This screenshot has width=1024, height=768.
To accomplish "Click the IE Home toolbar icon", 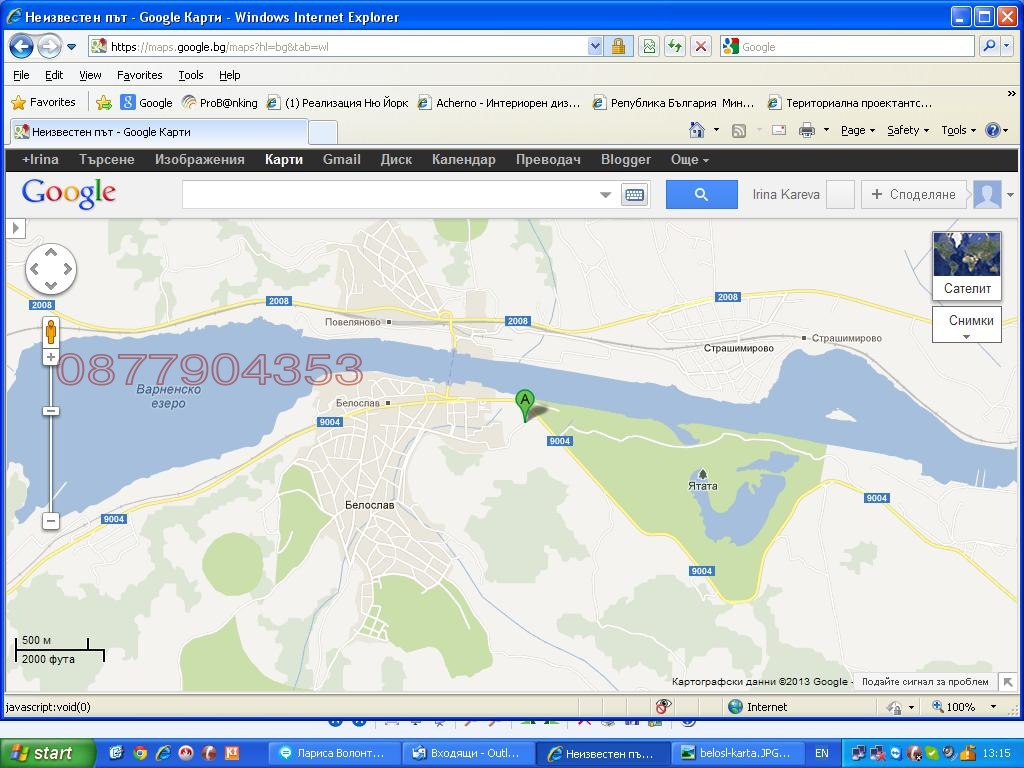I will (x=697, y=130).
